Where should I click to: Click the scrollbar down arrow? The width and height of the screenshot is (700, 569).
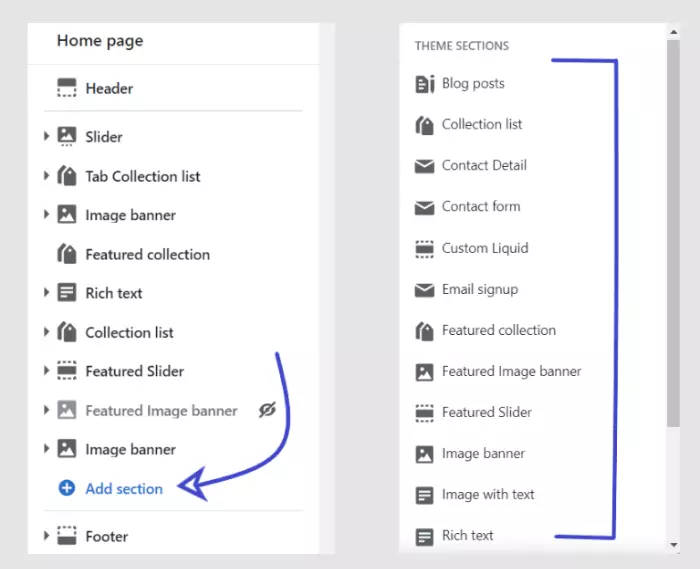pyautogui.click(x=674, y=545)
